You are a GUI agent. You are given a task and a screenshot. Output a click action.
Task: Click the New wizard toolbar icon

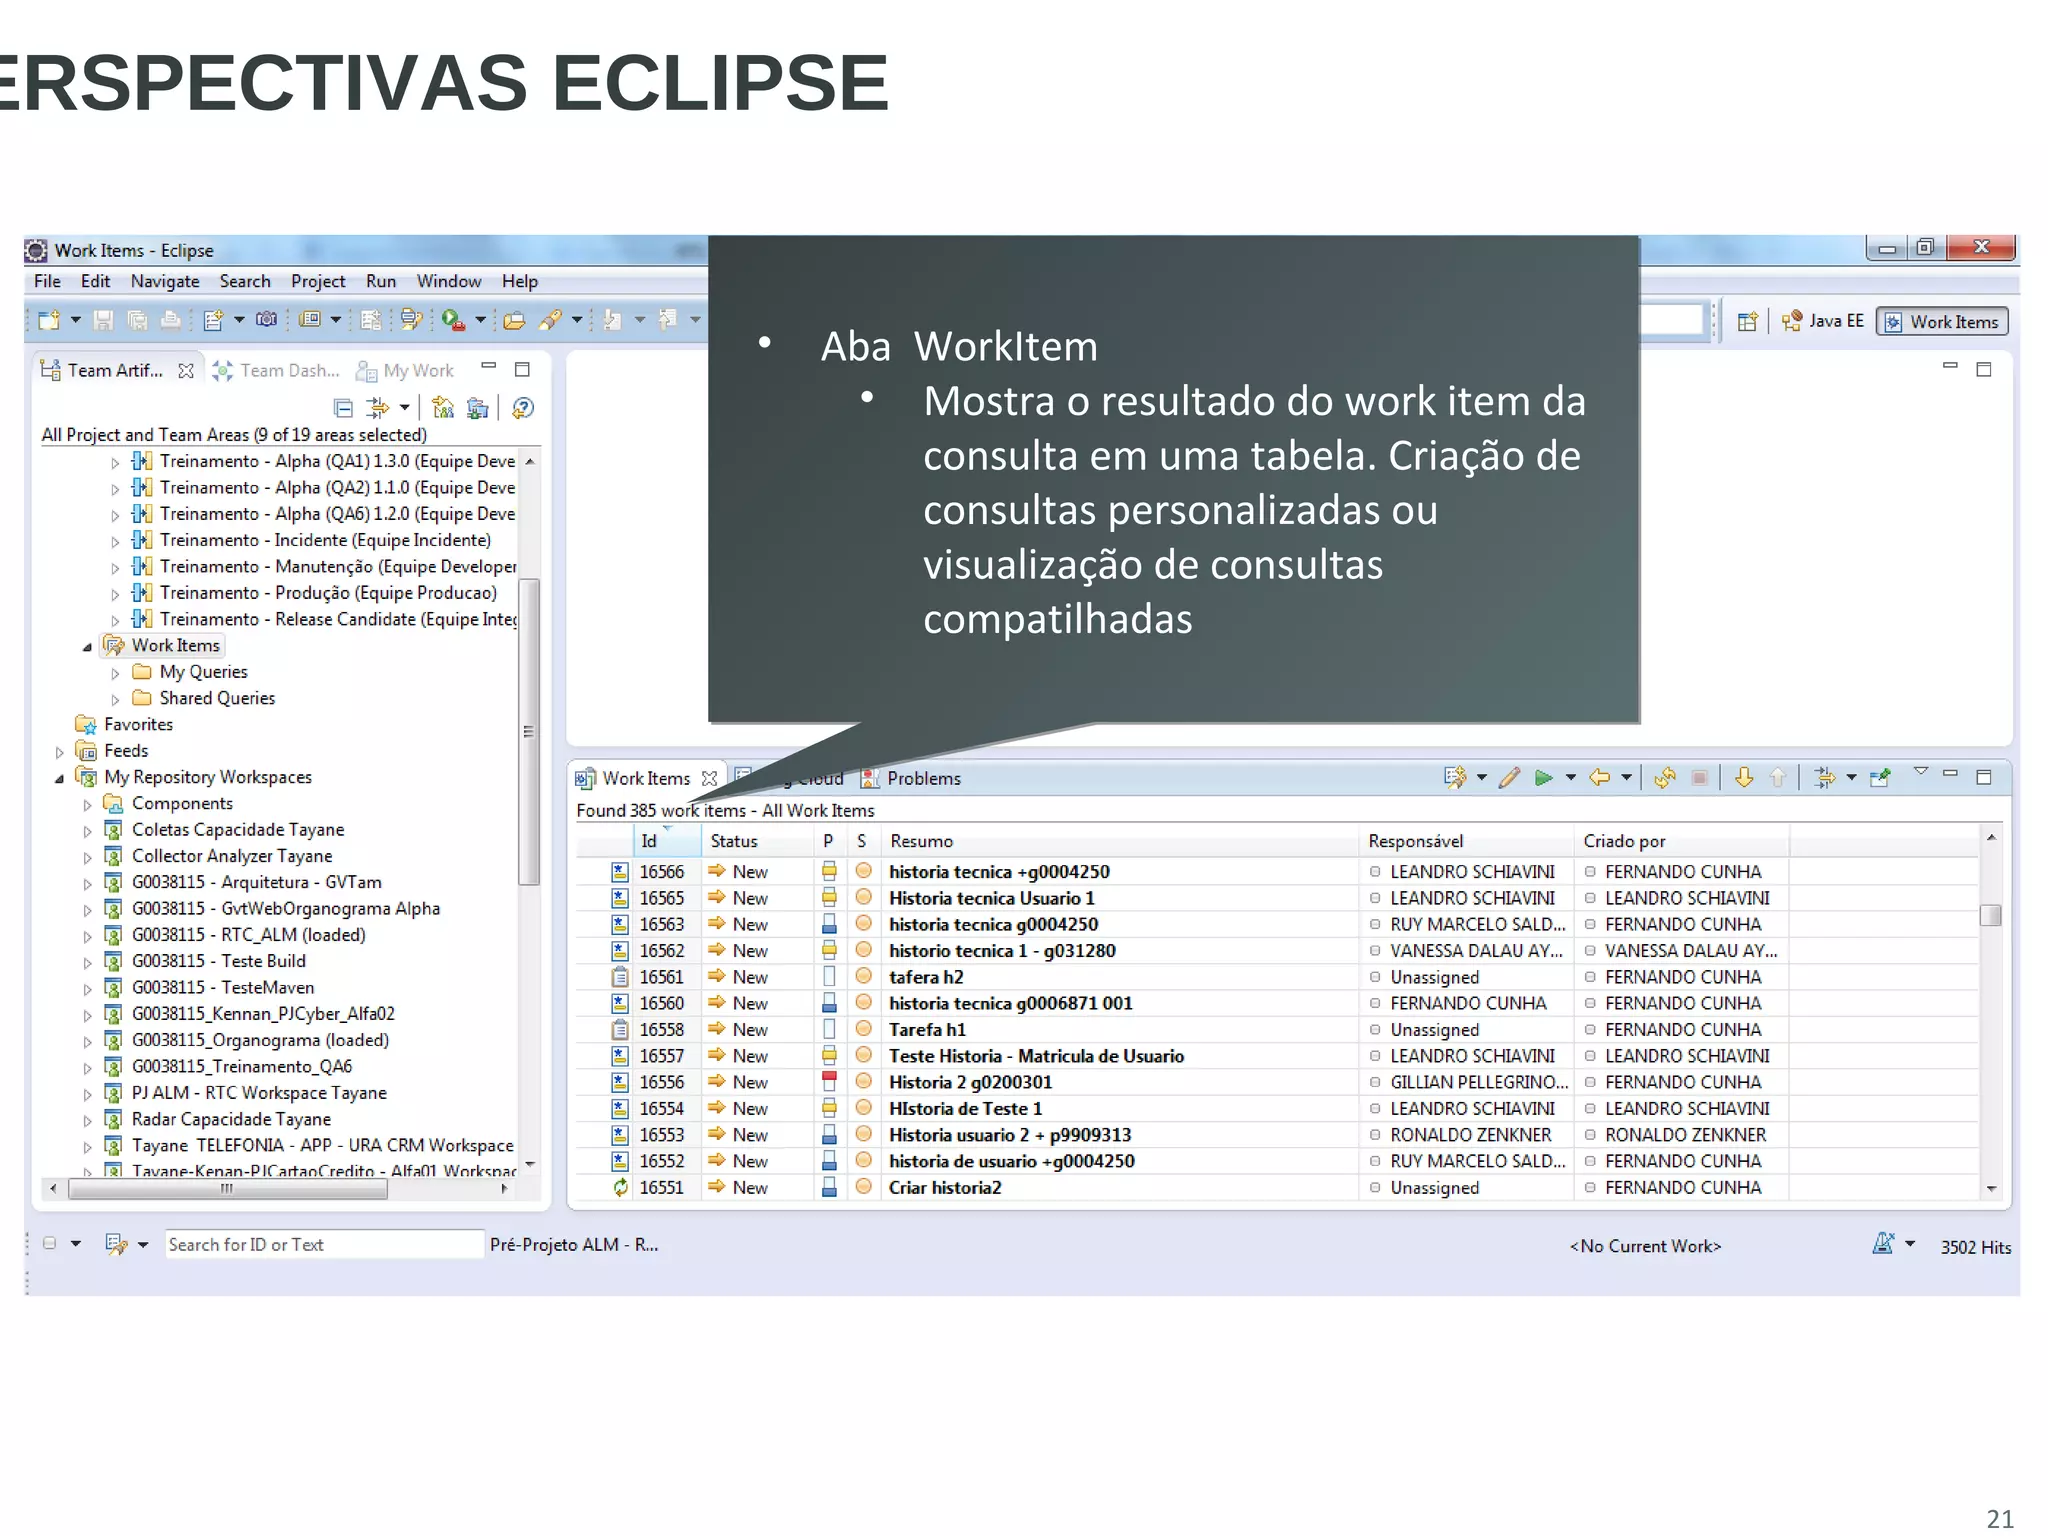[x=49, y=321]
